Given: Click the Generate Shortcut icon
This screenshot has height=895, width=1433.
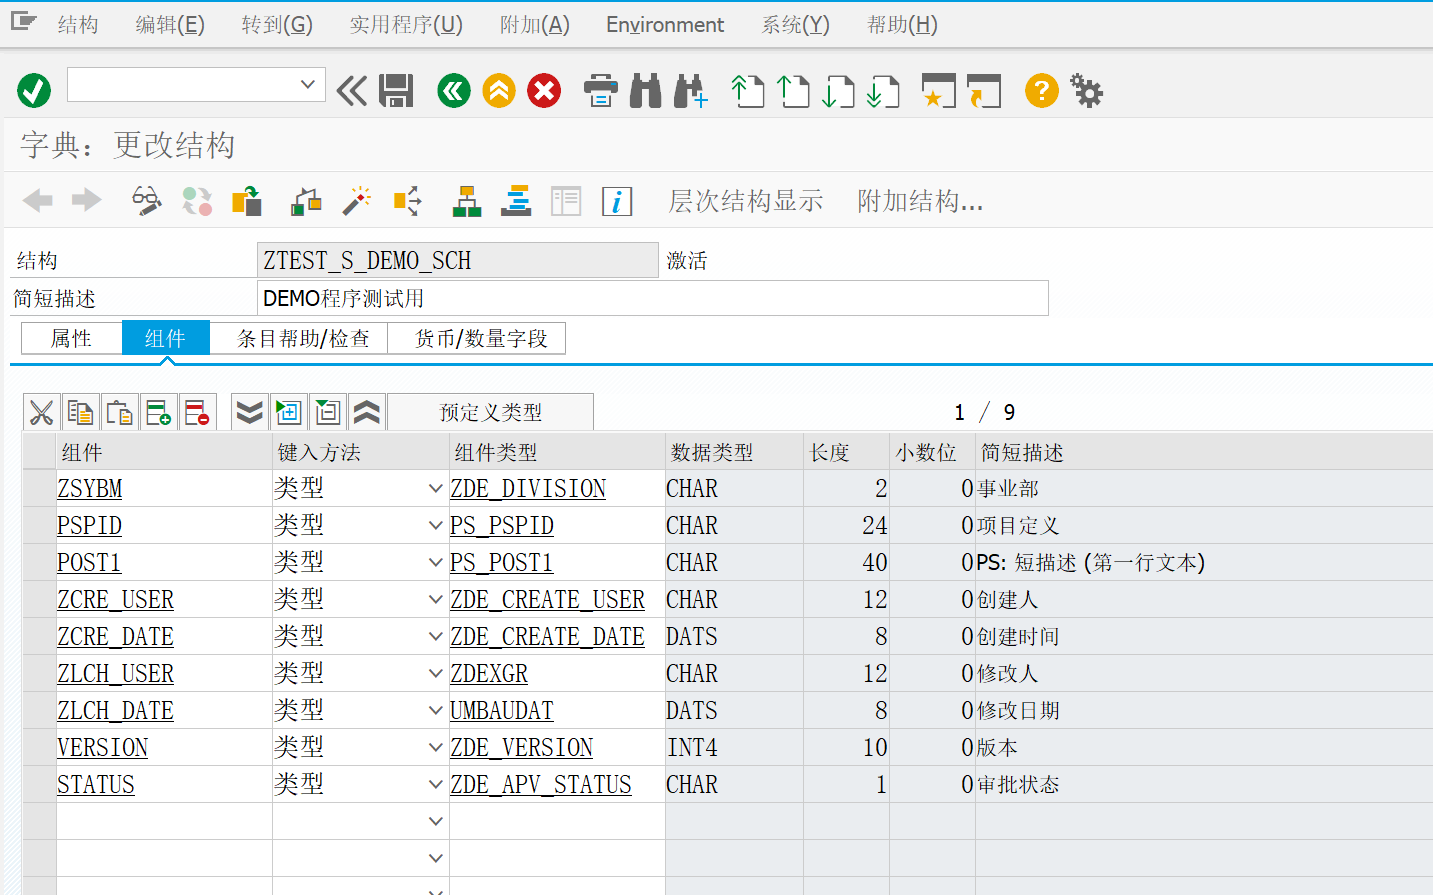Looking at the screenshot, I should [x=984, y=91].
